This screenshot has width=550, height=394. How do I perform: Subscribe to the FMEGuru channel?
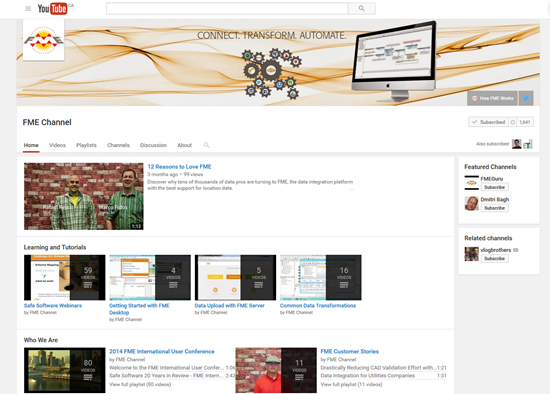(x=494, y=187)
